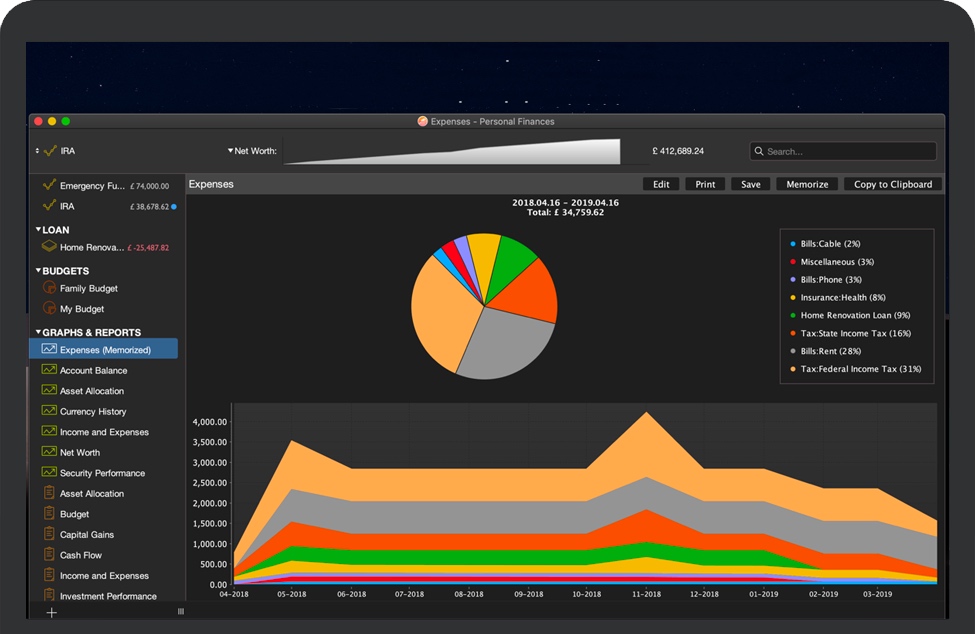Screen dimensions: 975x634
Task: Collapse the BUDGETS section
Action: coord(39,271)
